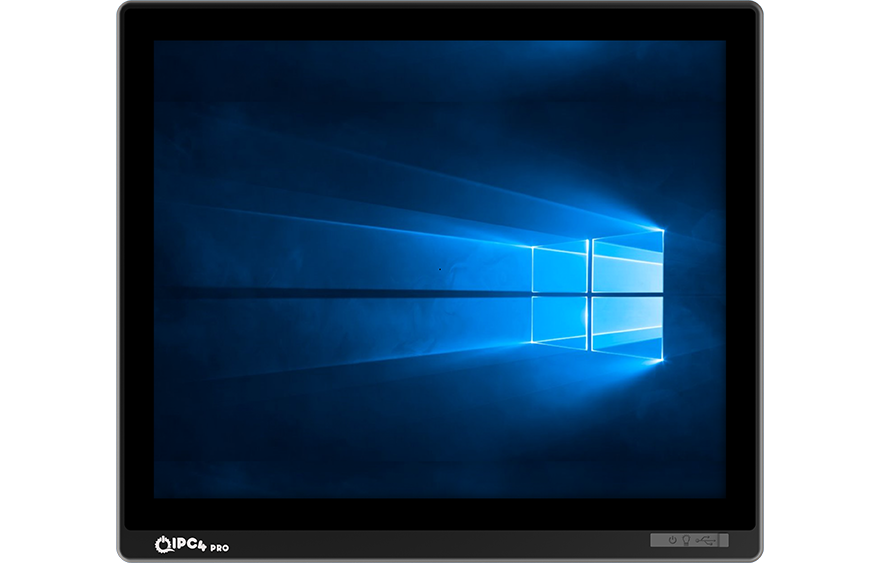The width and height of the screenshot is (880, 563).
Task: Tap the power symbol on the front panel
Action: 673,540
